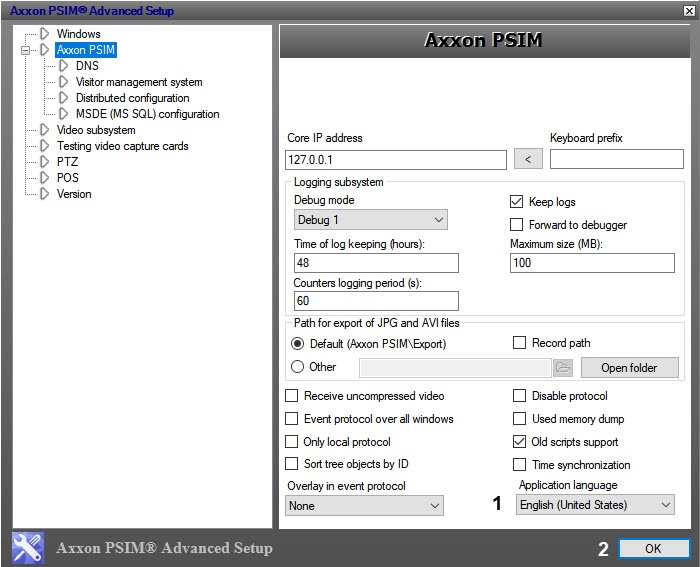Uncheck the Keep logs checkbox
The width and height of the screenshot is (700, 567).
516,202
